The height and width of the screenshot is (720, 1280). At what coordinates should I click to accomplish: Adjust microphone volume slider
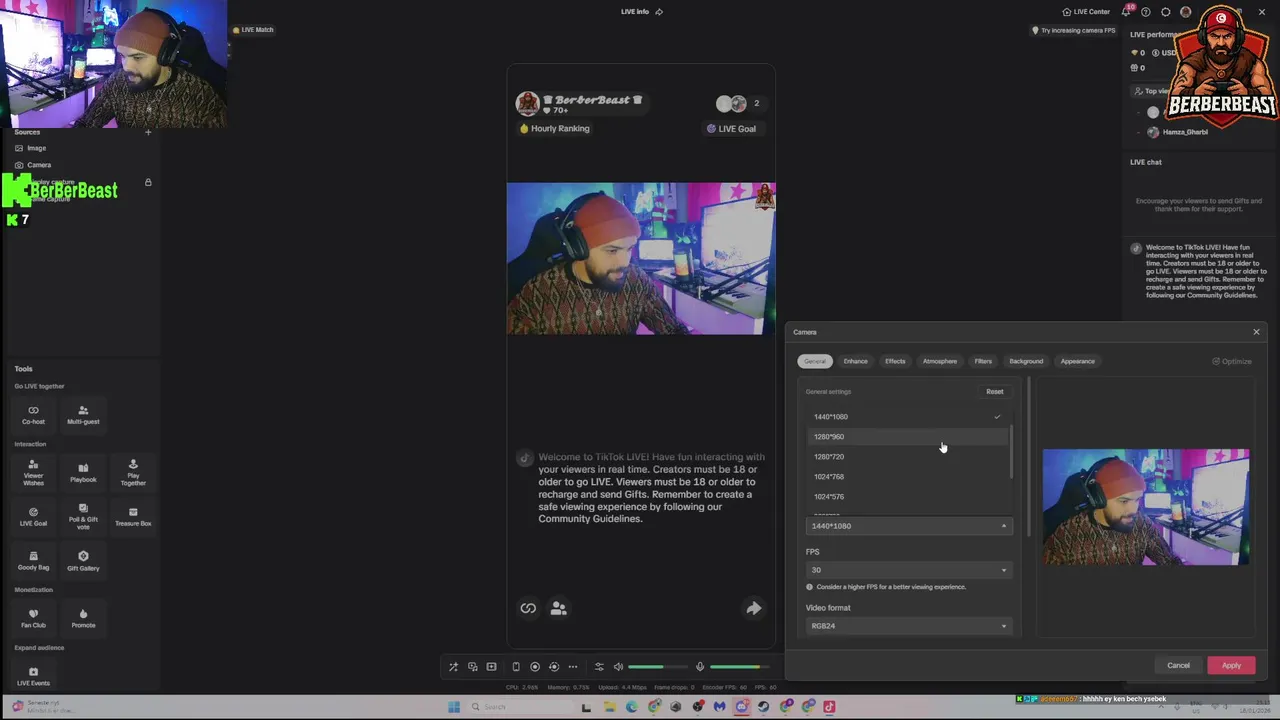tap(738, 667)
